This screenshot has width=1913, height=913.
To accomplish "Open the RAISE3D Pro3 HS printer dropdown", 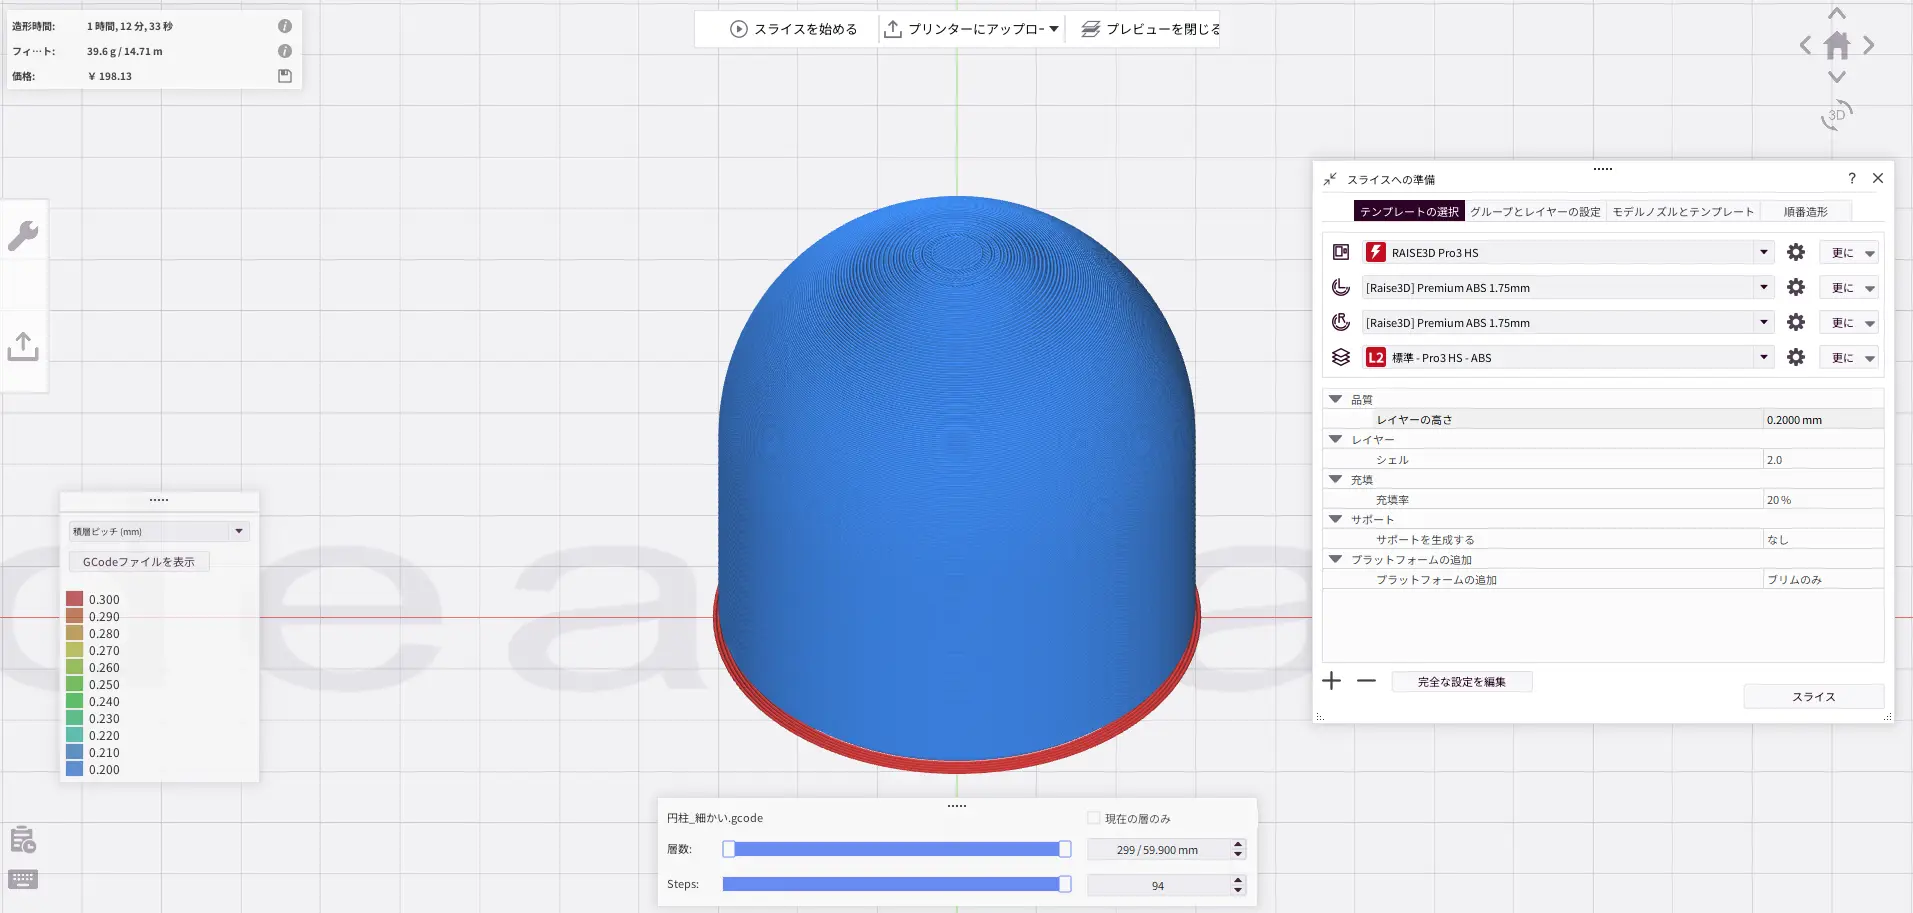I will tap(1764, 253).
